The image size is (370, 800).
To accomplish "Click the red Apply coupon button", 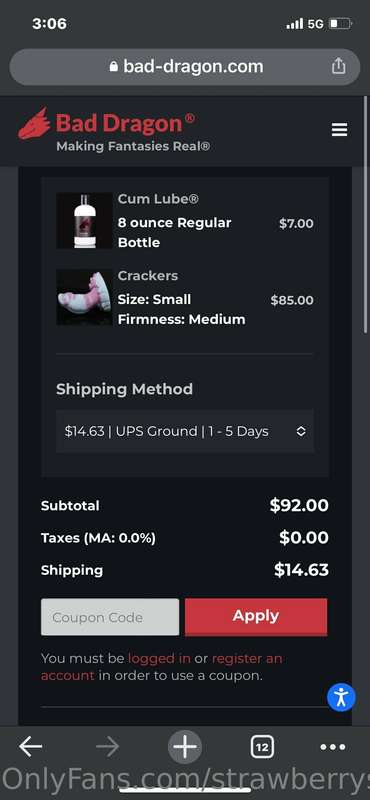I will (x=256, y=616).
